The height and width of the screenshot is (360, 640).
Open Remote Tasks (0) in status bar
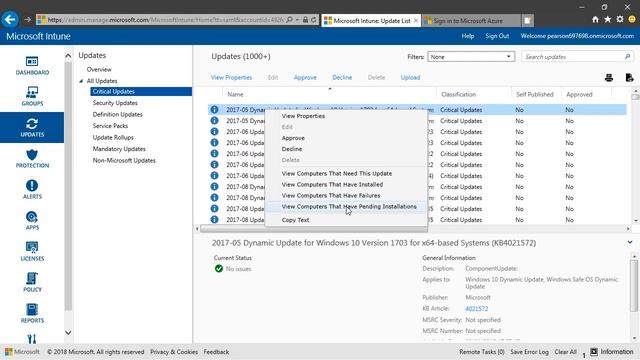pyautogui.click(x=482, y=351)
